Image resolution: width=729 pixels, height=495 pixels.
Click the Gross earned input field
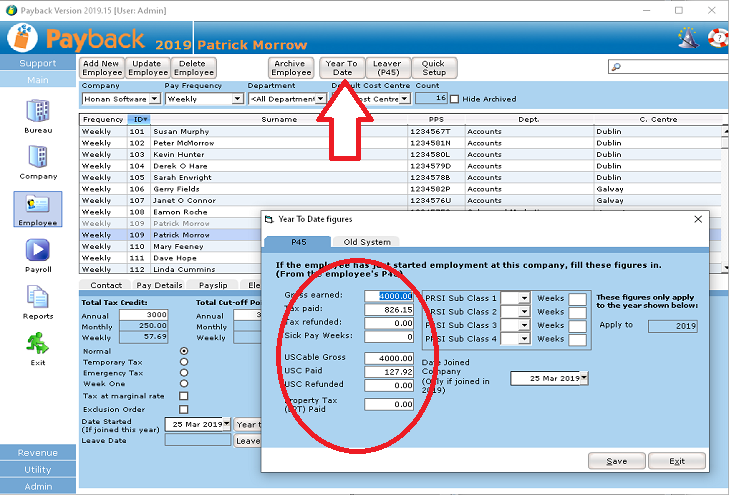click(x=389, y=296)
